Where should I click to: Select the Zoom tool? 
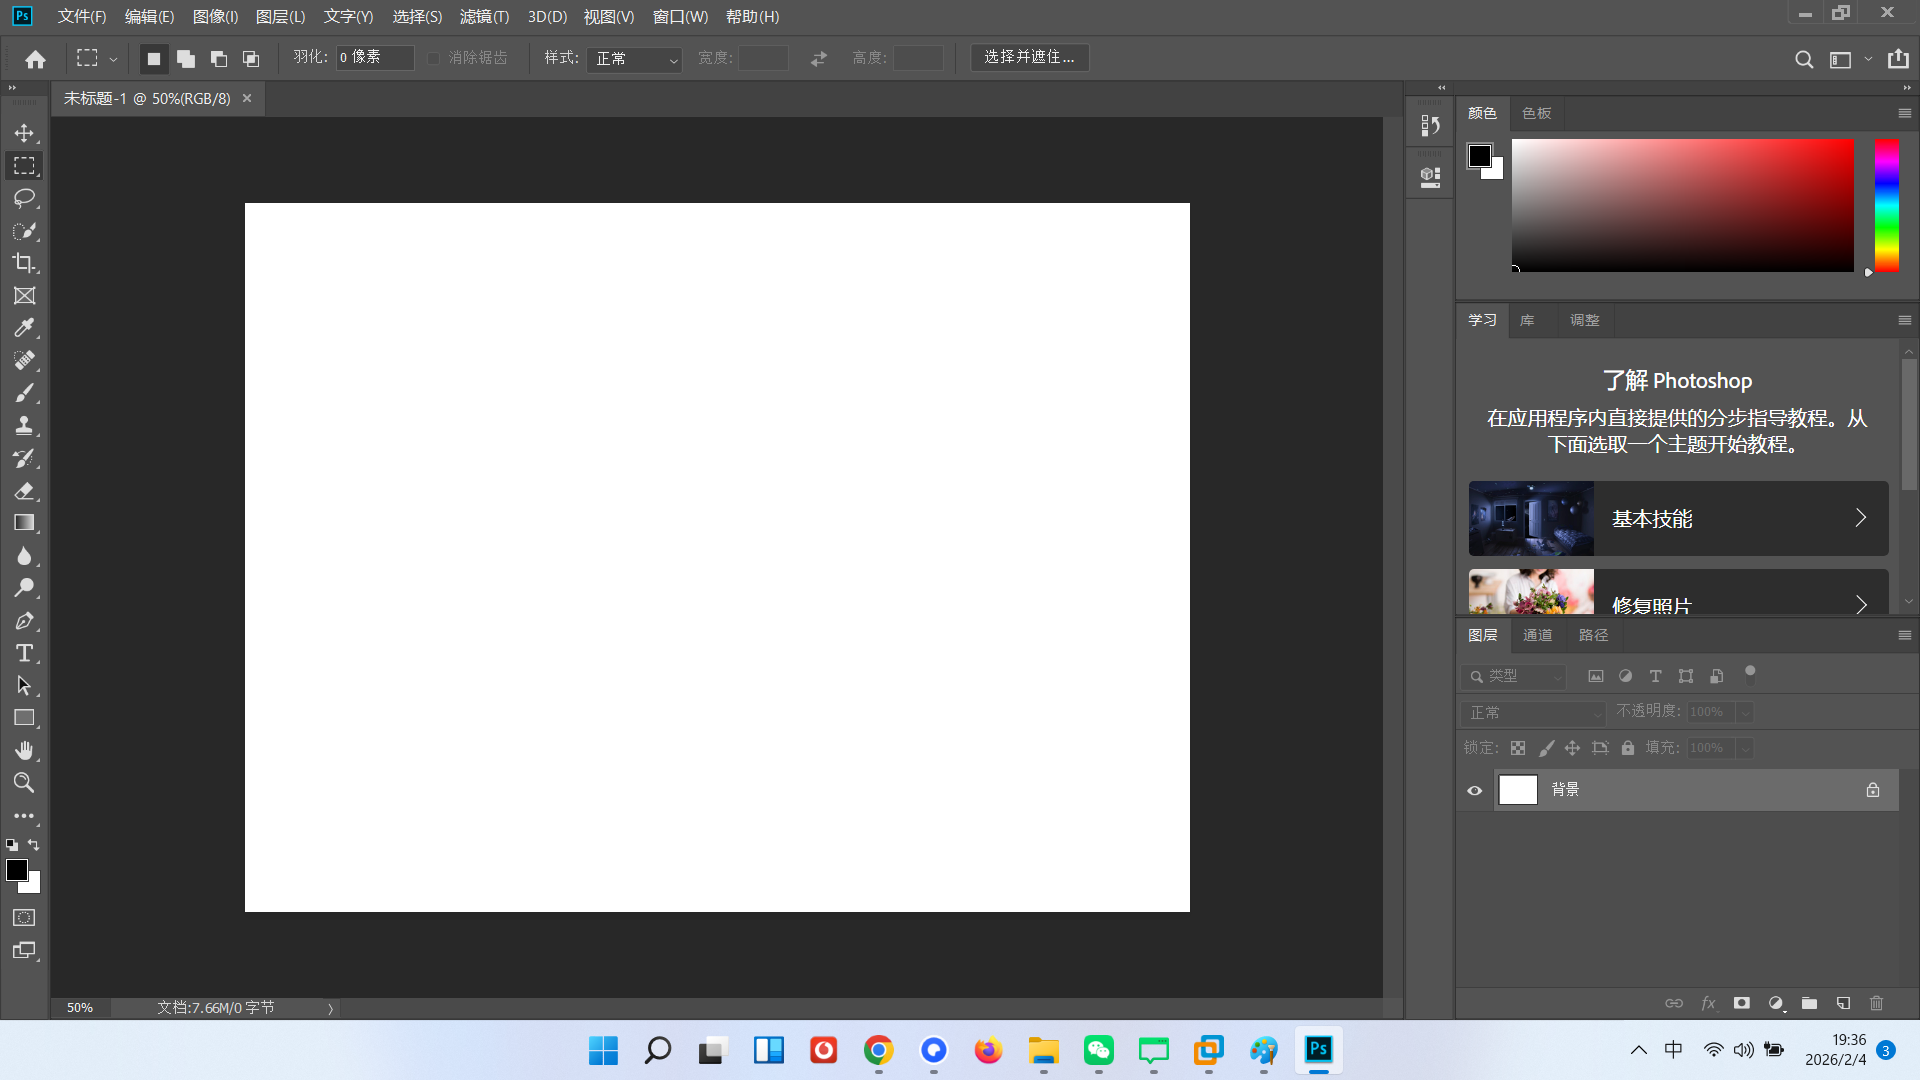(24, 783)
